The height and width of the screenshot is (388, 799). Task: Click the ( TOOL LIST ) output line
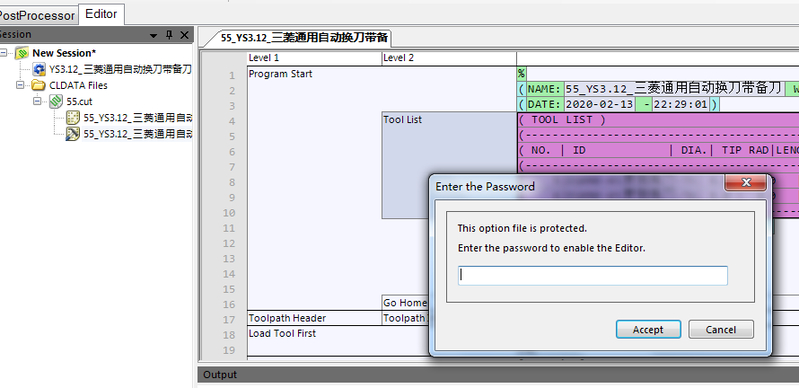(x=658, y=120)
